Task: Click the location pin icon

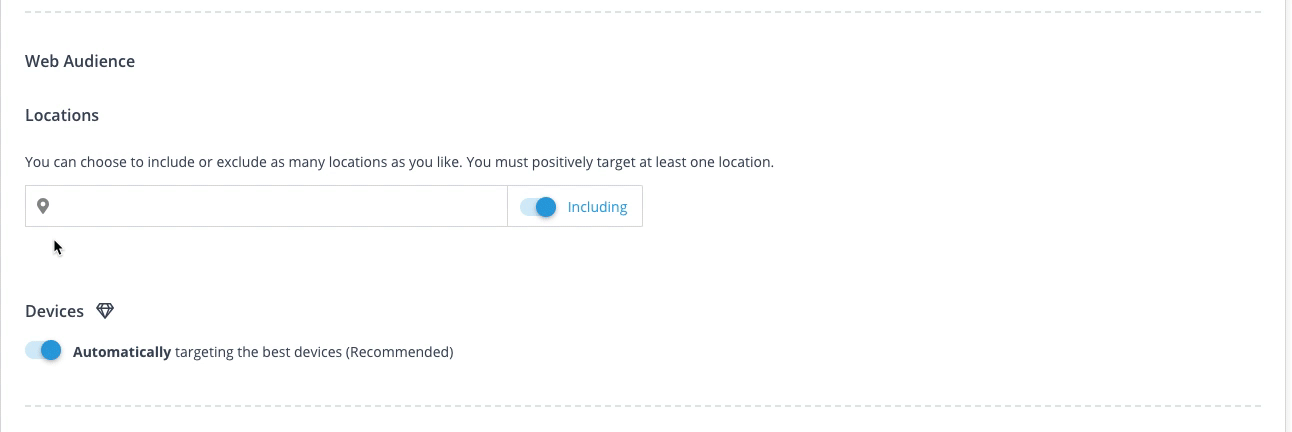Action: 43,206
